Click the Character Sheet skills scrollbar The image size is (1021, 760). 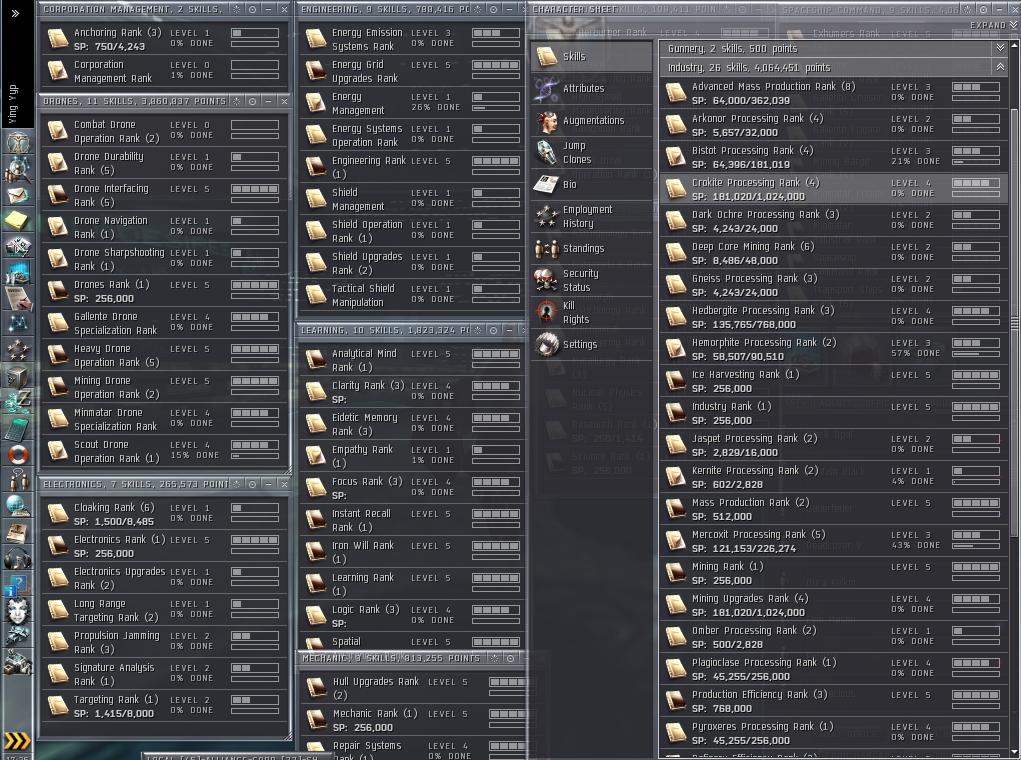[x=1014, y=323]
